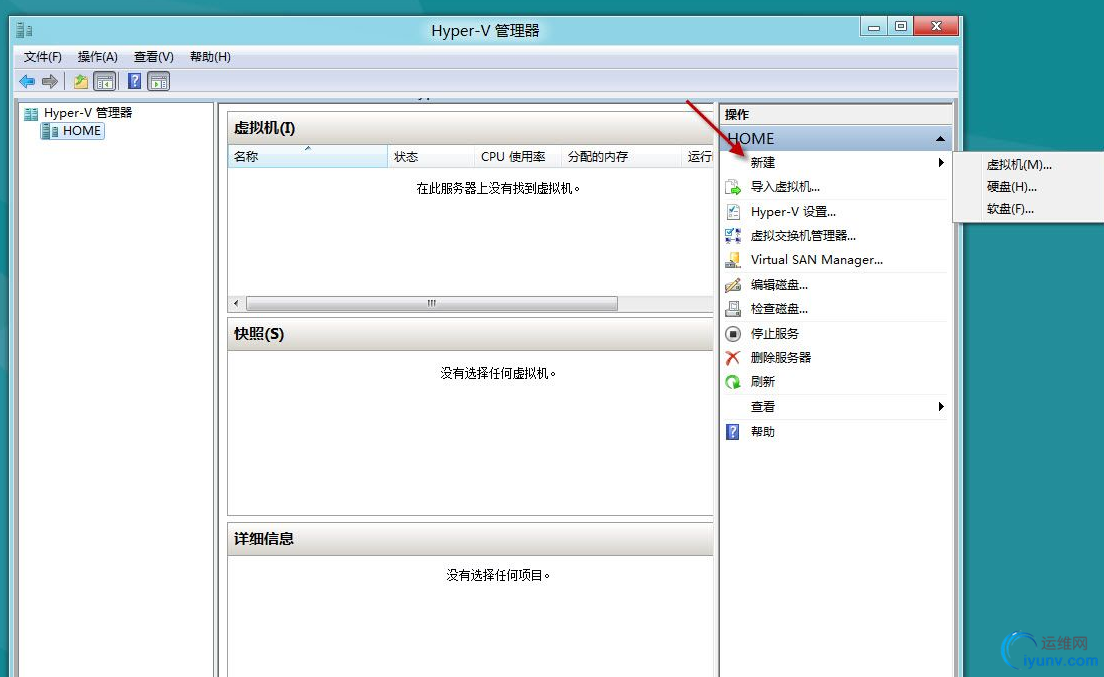Click the red X 删除服务器 icon
The image size is (1104, 677).
(x=733, y=358)
